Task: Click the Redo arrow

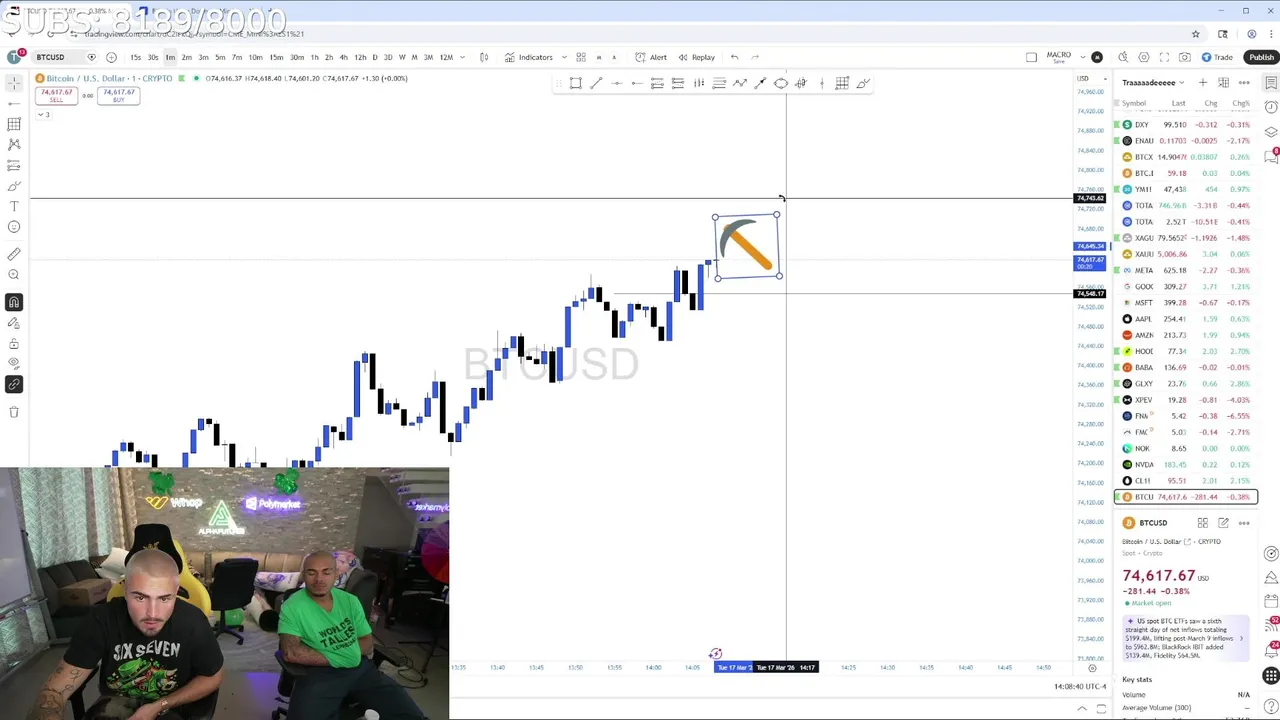Action: coord(755,57)
